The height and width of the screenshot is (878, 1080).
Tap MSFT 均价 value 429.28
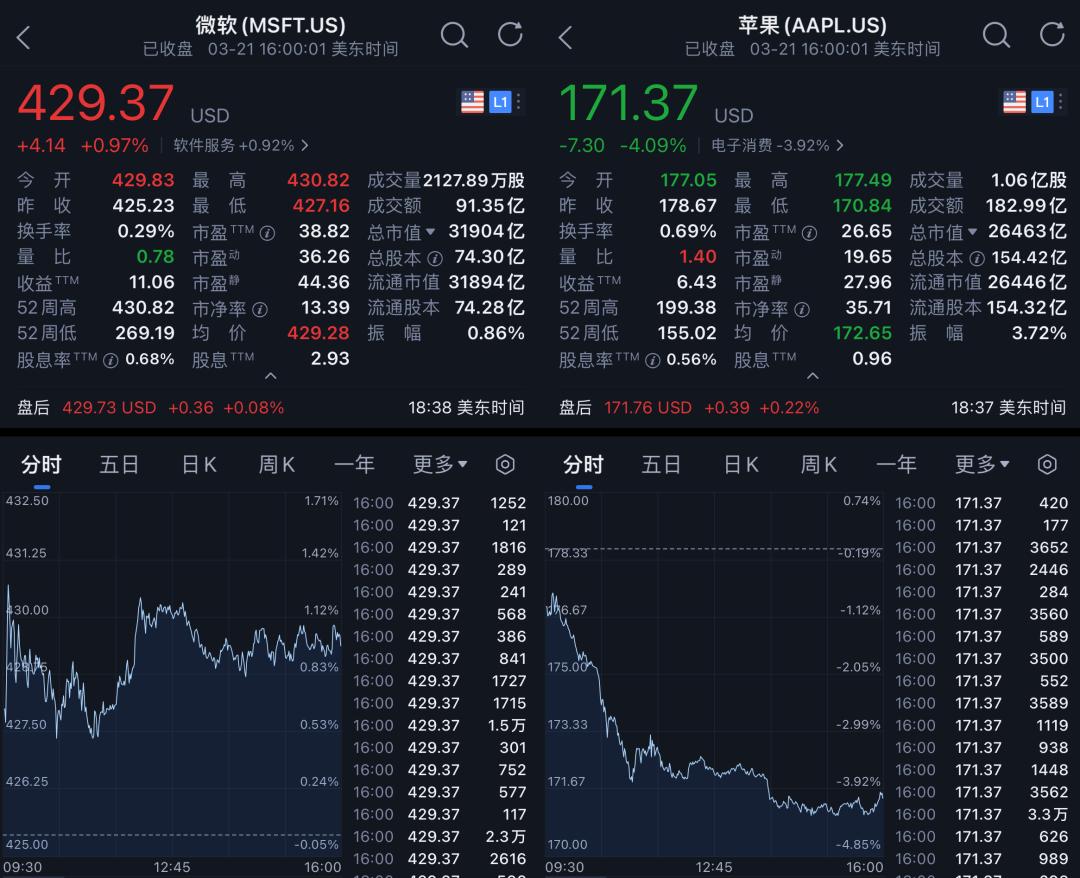[318, 333]
